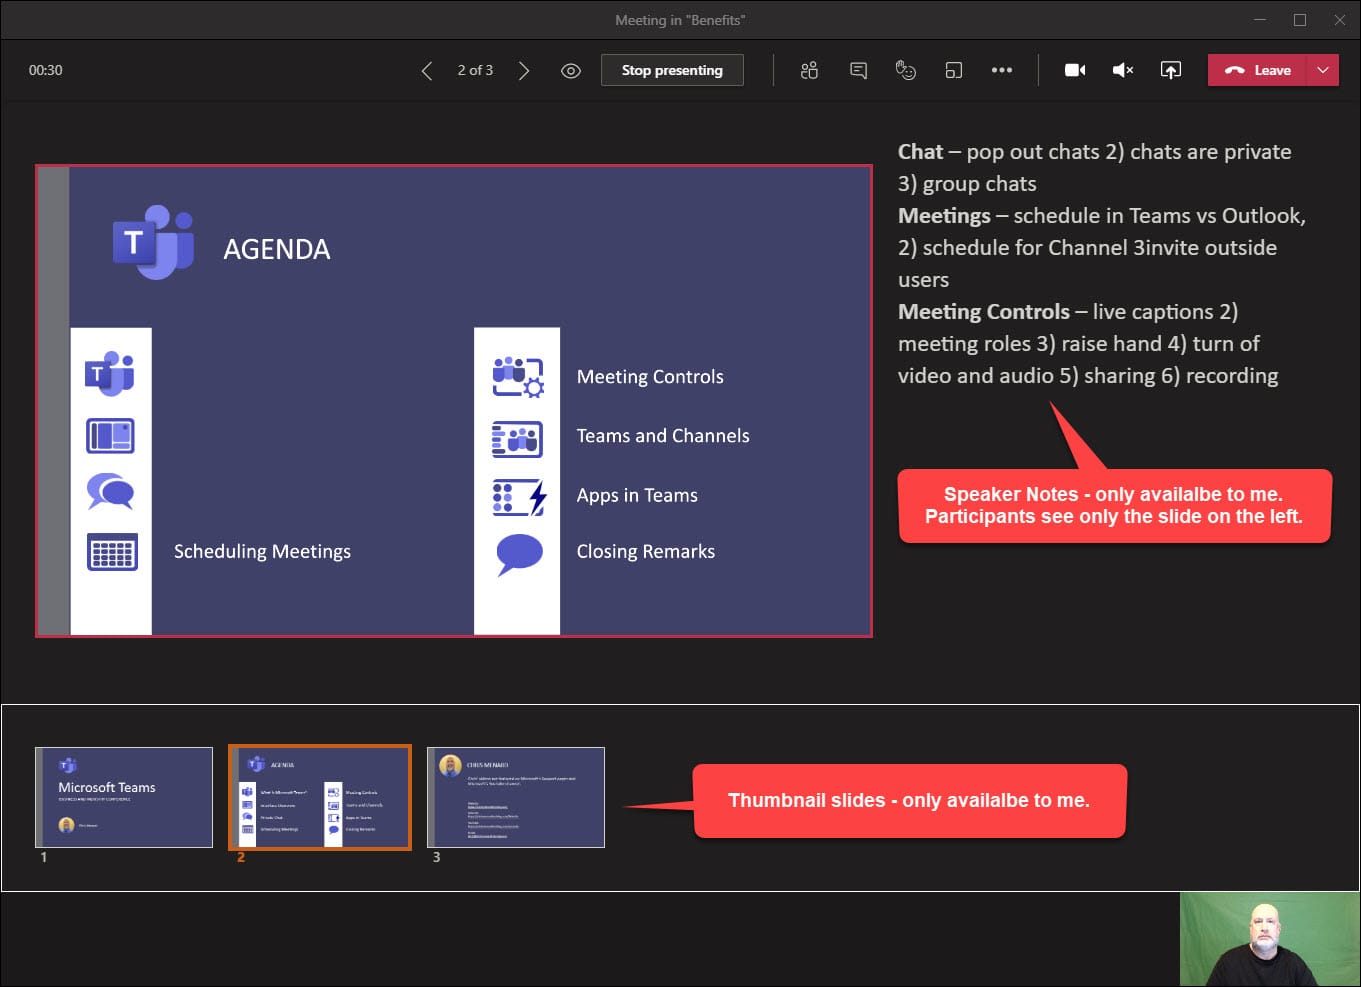
Task: Select the Microsoft Teams title slide thumbnail
Action: (x=124, y=797)
